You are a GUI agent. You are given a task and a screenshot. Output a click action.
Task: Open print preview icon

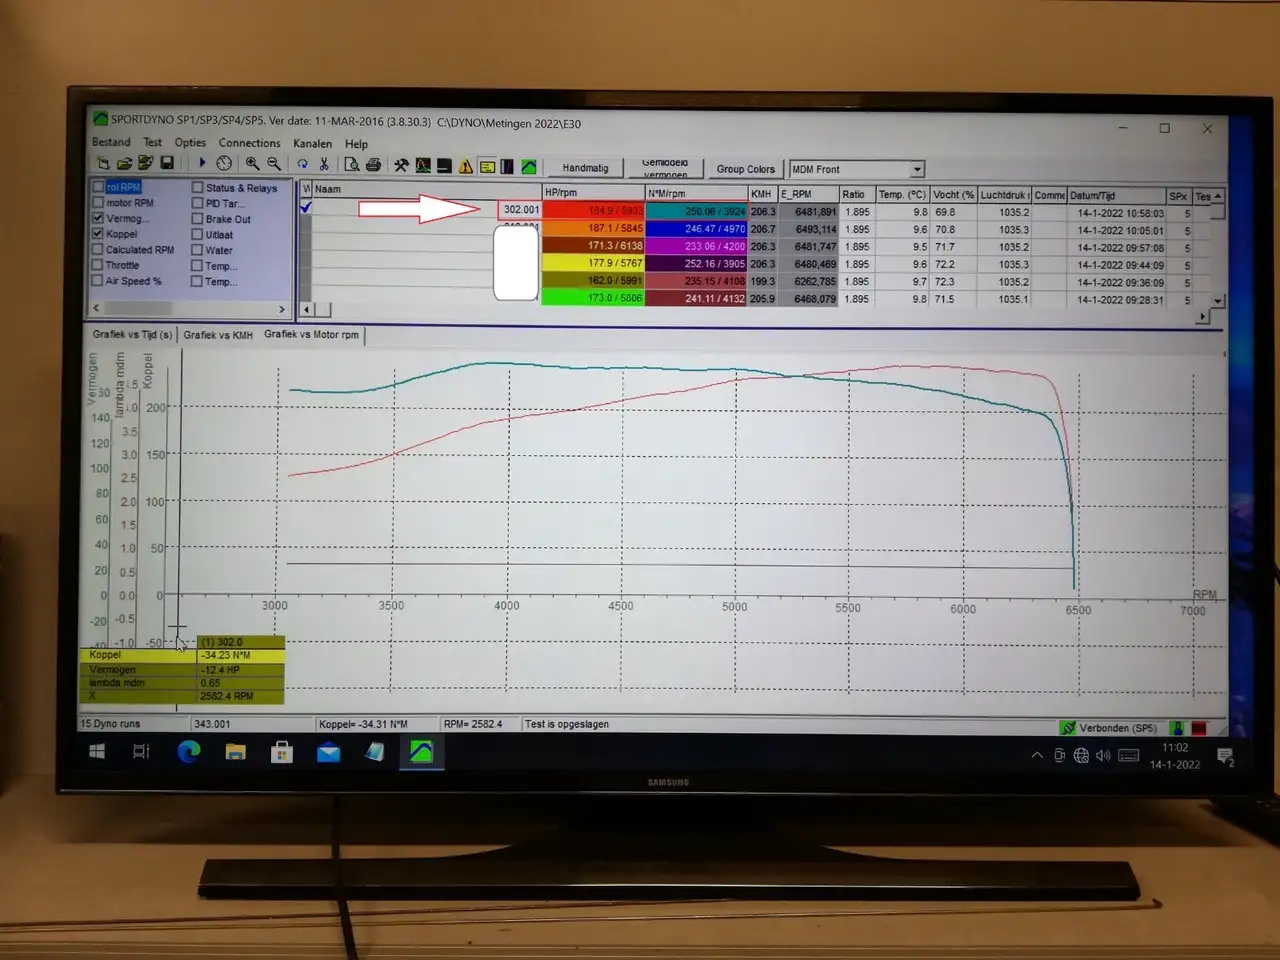point(352,165)
